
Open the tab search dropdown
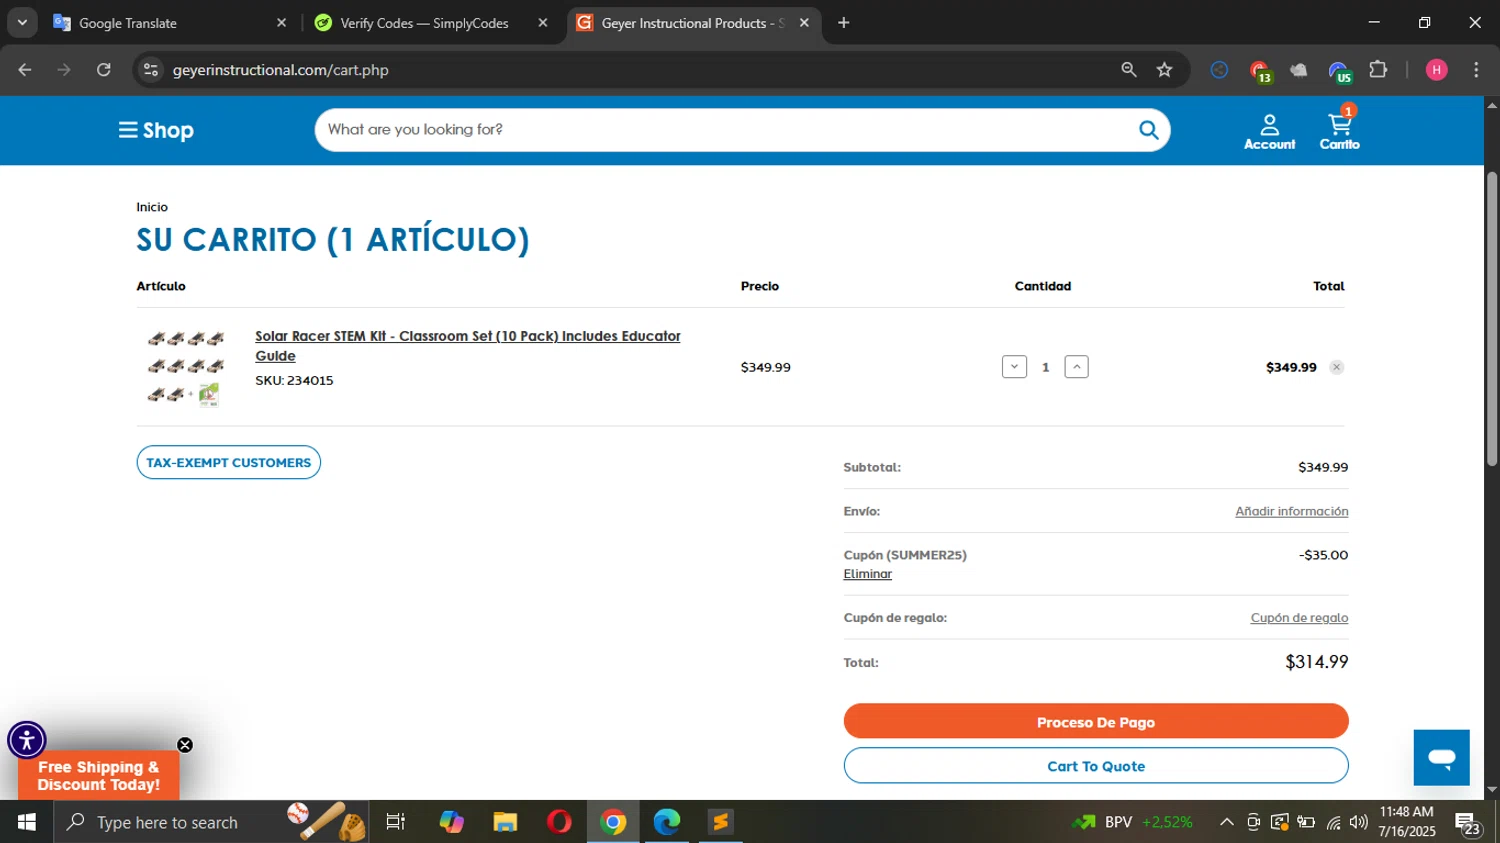[x=22, y=23]
